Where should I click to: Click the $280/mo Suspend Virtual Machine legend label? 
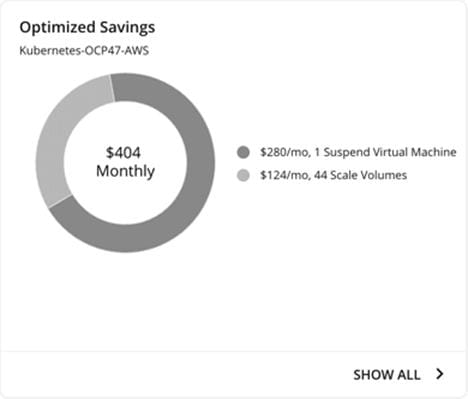coord(358,152)
